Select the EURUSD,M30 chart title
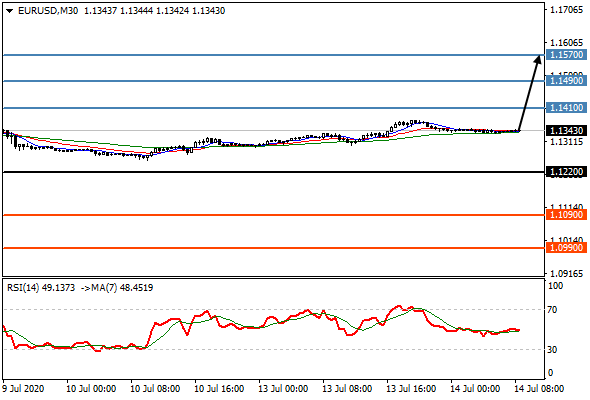 coord(48,11)
